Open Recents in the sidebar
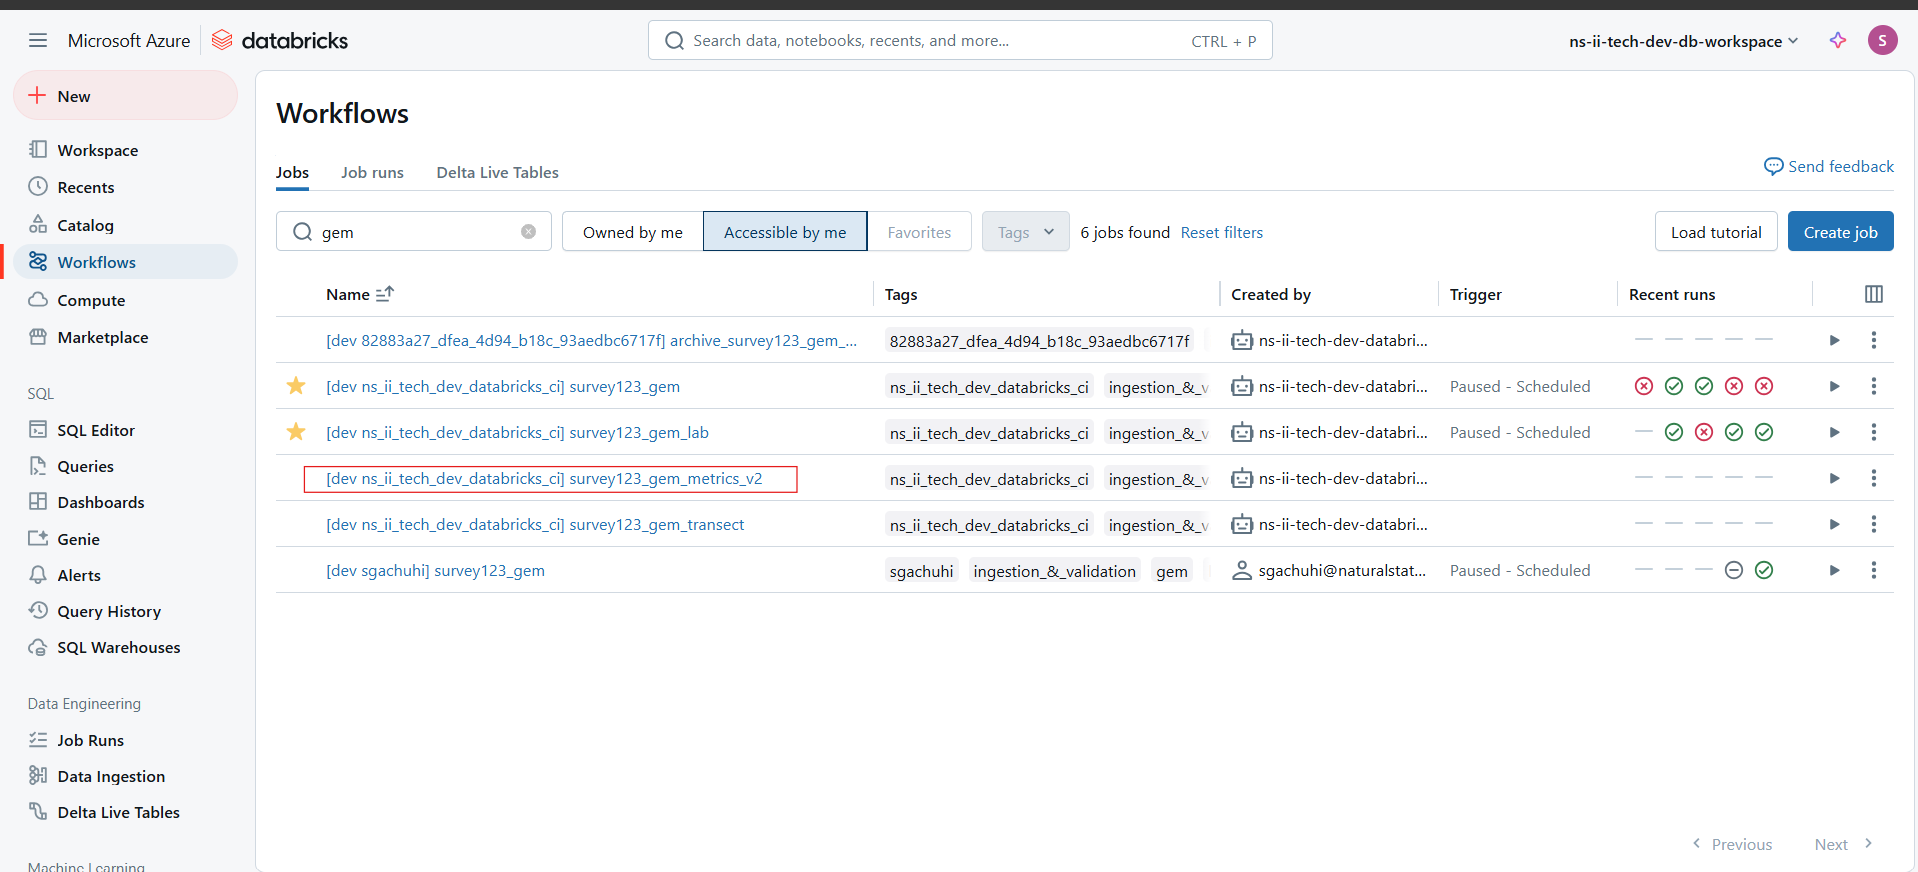 [125, 187]
